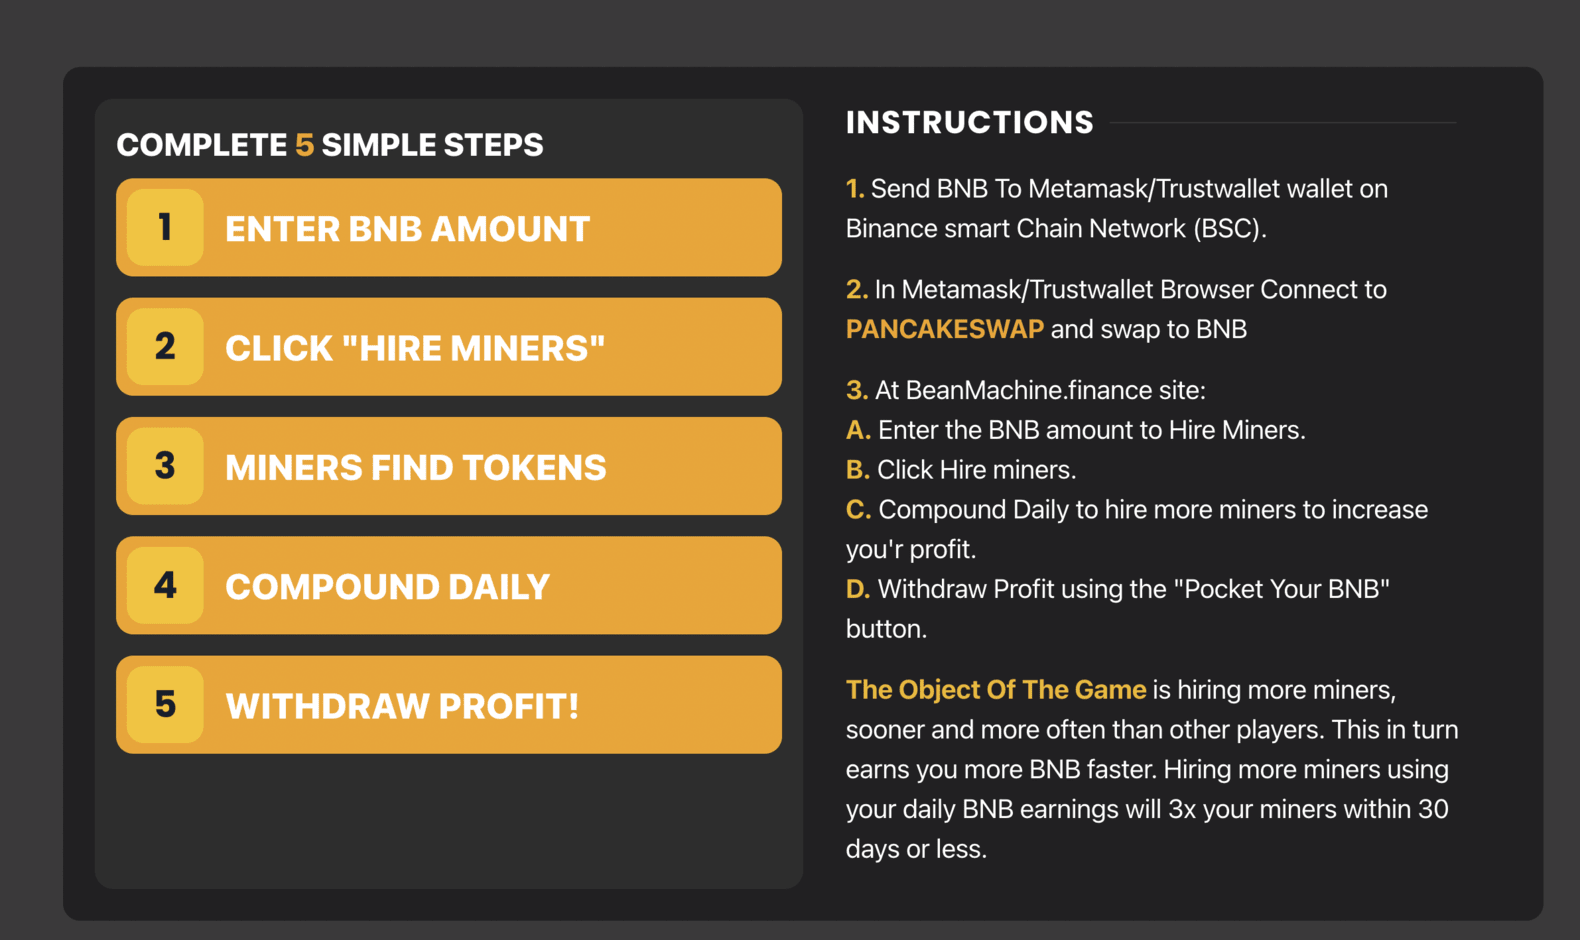Click the Complete 5 Simple Steps heading
The width and height of the screenshot is (1580, 940).
[x=330, y=145]
